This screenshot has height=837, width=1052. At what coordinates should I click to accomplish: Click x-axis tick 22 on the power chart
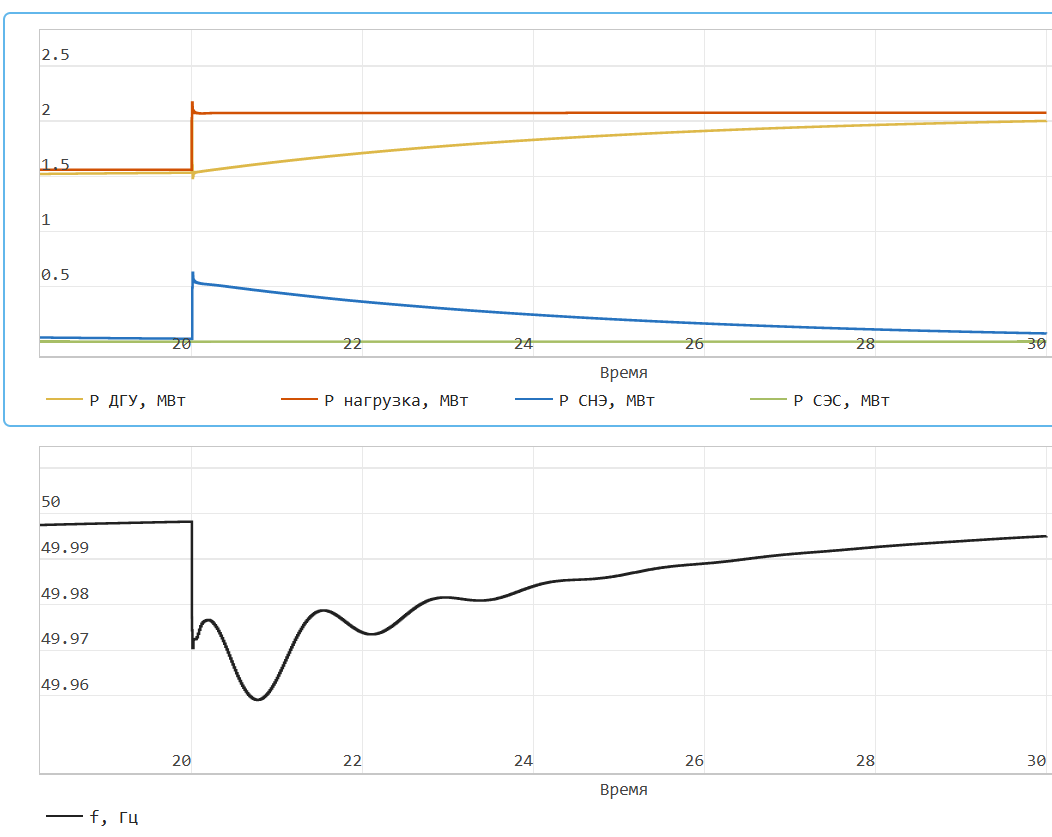(x=352, y=344)
